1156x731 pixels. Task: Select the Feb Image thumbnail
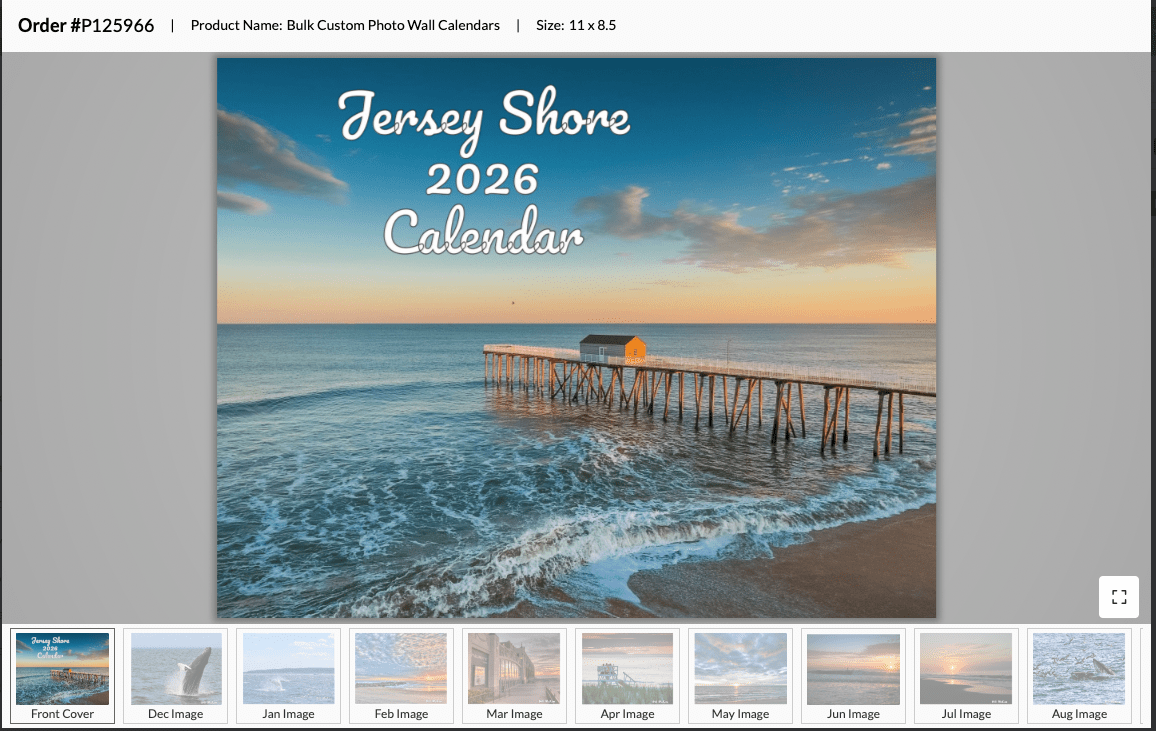401,668
